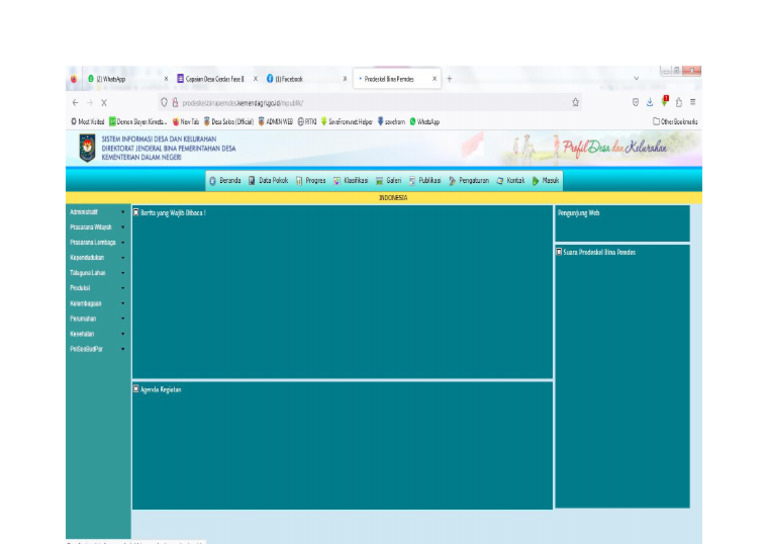Screen dimensions: 768x544
Task: Expand the Prasarana Lembaga sidebar arrow
Action: [x=123, y=242]
